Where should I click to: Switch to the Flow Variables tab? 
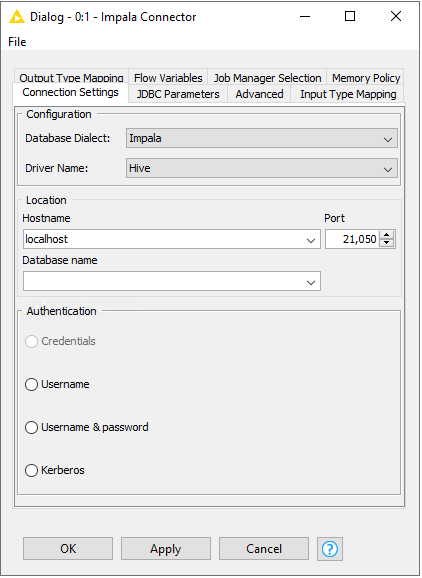click(168, 78)
